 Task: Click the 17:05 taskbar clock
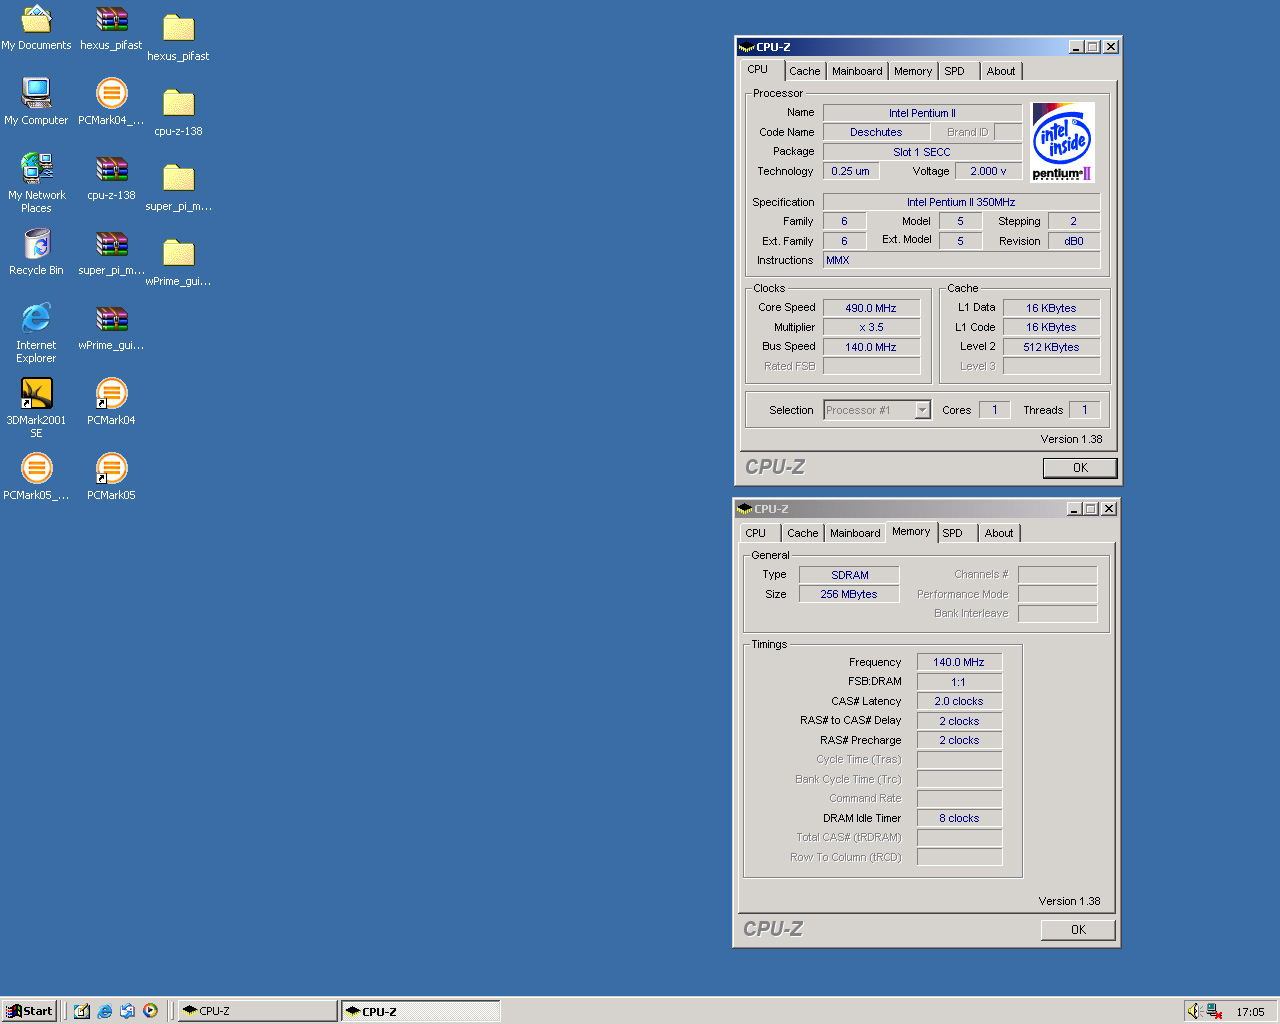click(x=1250, y=1012)
